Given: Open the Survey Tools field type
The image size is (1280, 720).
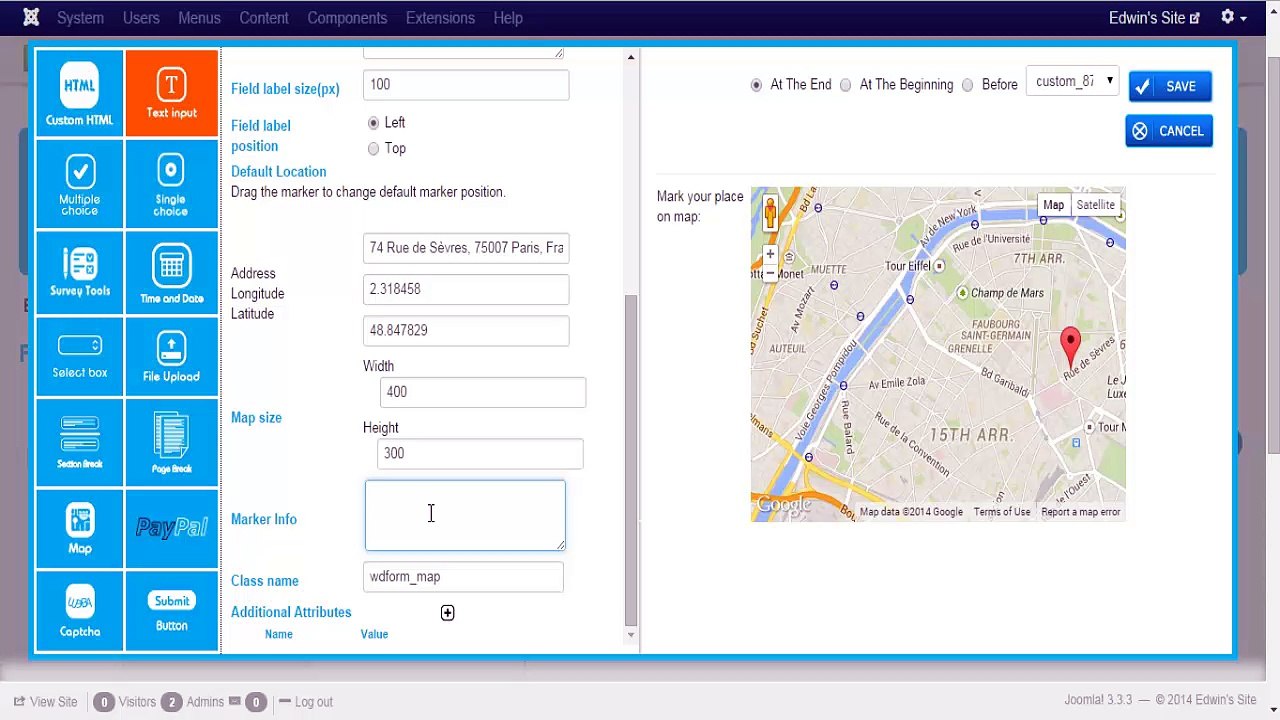Looking at the screenshot, I should click(x=79, y=272).
